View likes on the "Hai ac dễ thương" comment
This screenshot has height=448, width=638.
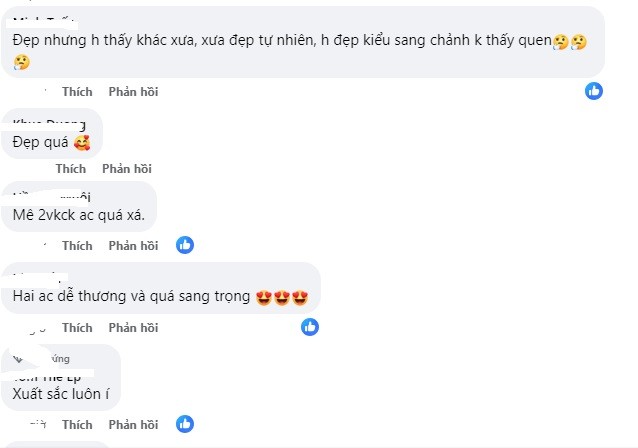pos(310,327)
